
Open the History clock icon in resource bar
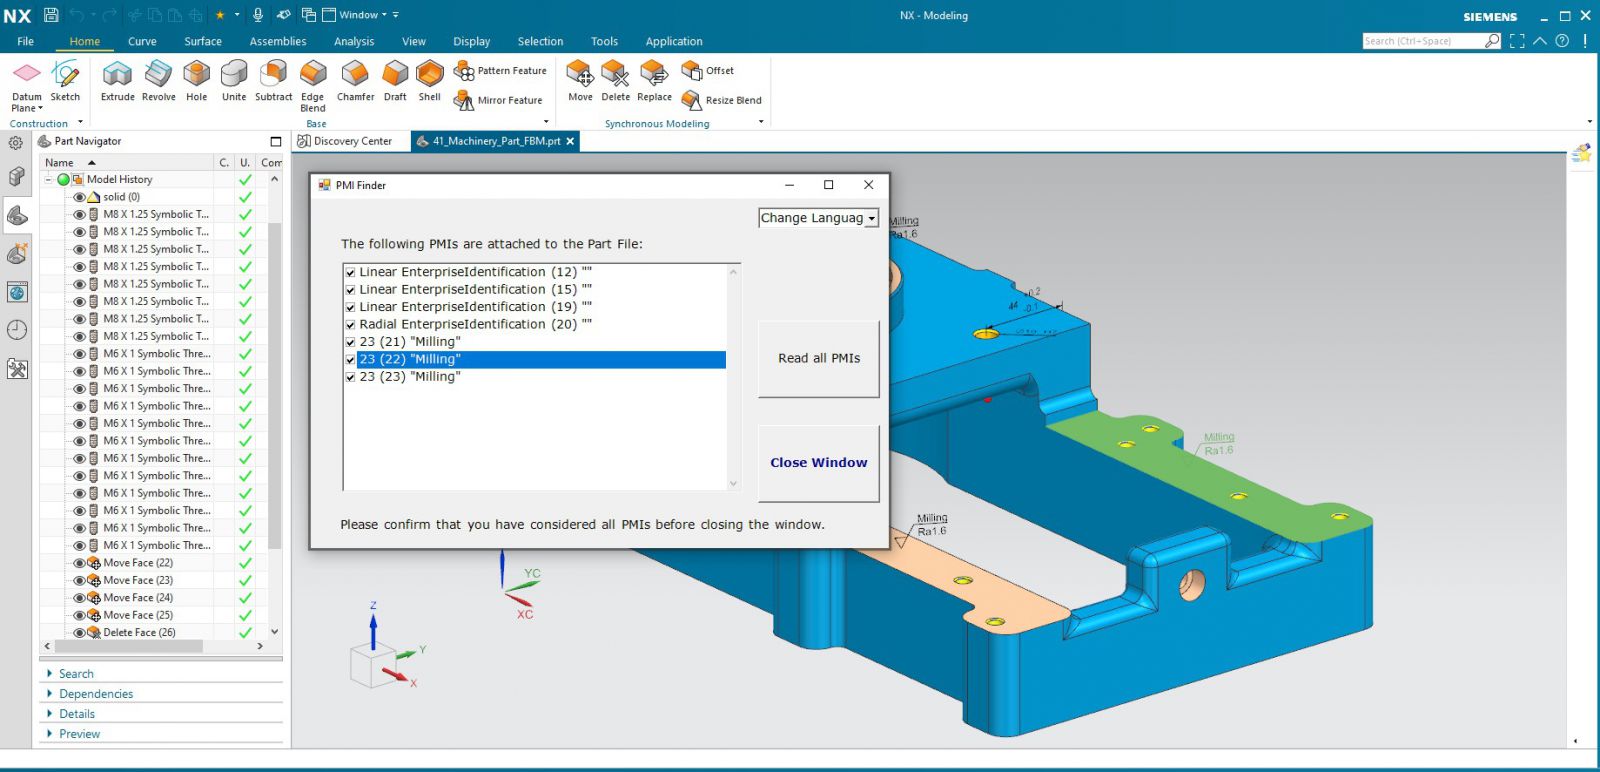coord(17,330)
